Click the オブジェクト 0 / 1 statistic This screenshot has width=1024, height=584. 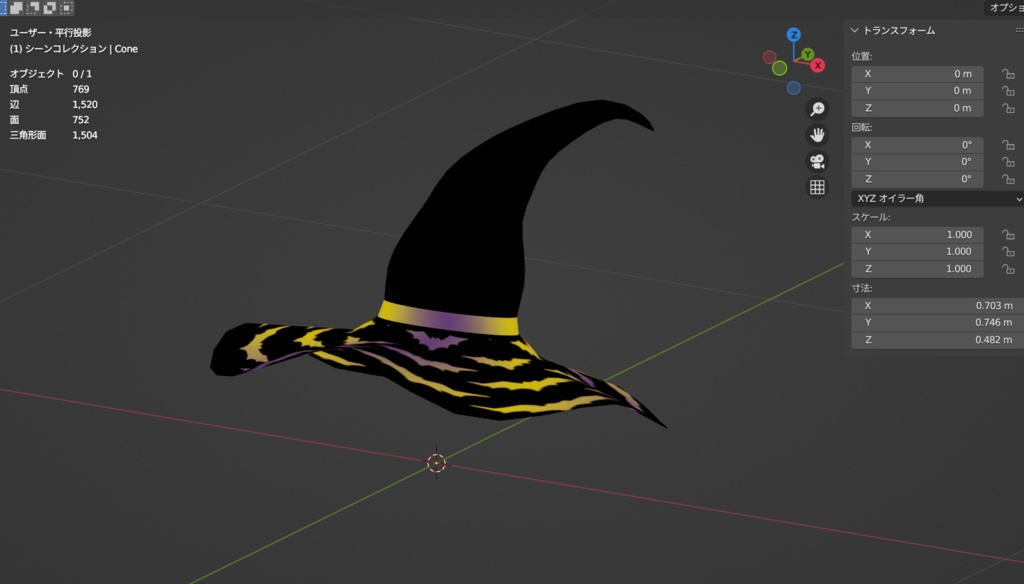51,74
